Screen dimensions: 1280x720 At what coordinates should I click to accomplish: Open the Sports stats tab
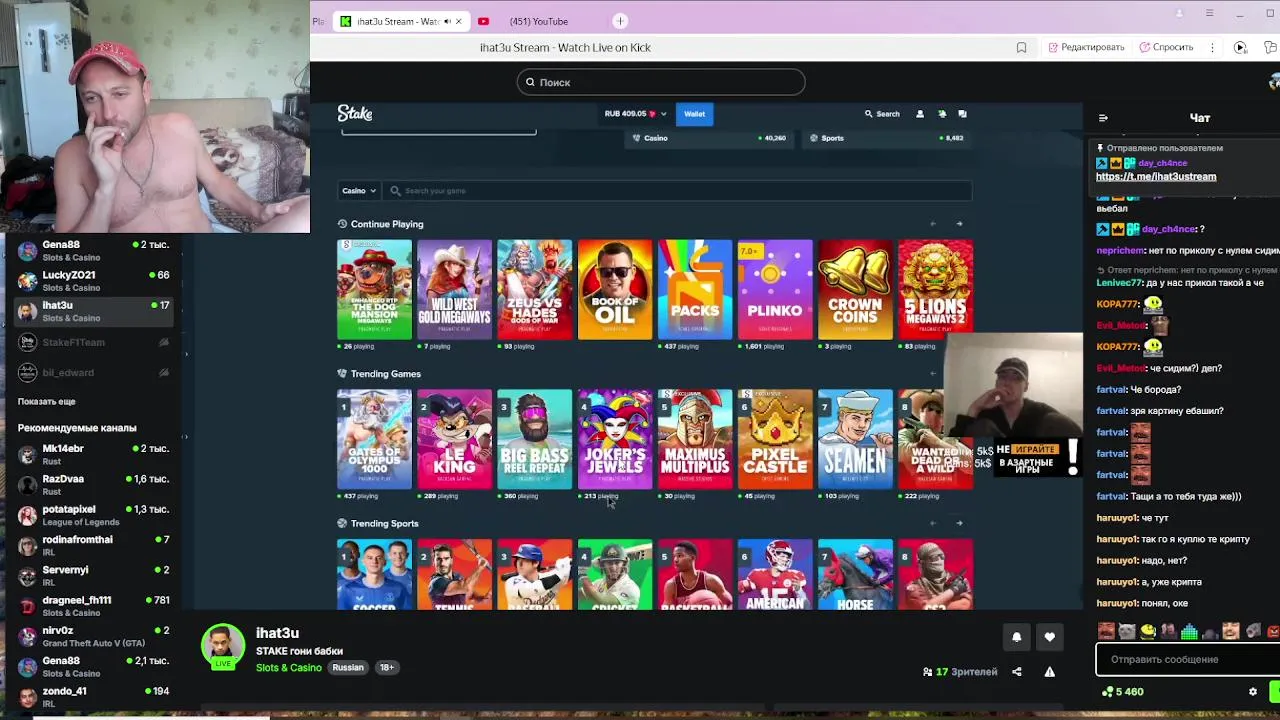coord(885,138)
